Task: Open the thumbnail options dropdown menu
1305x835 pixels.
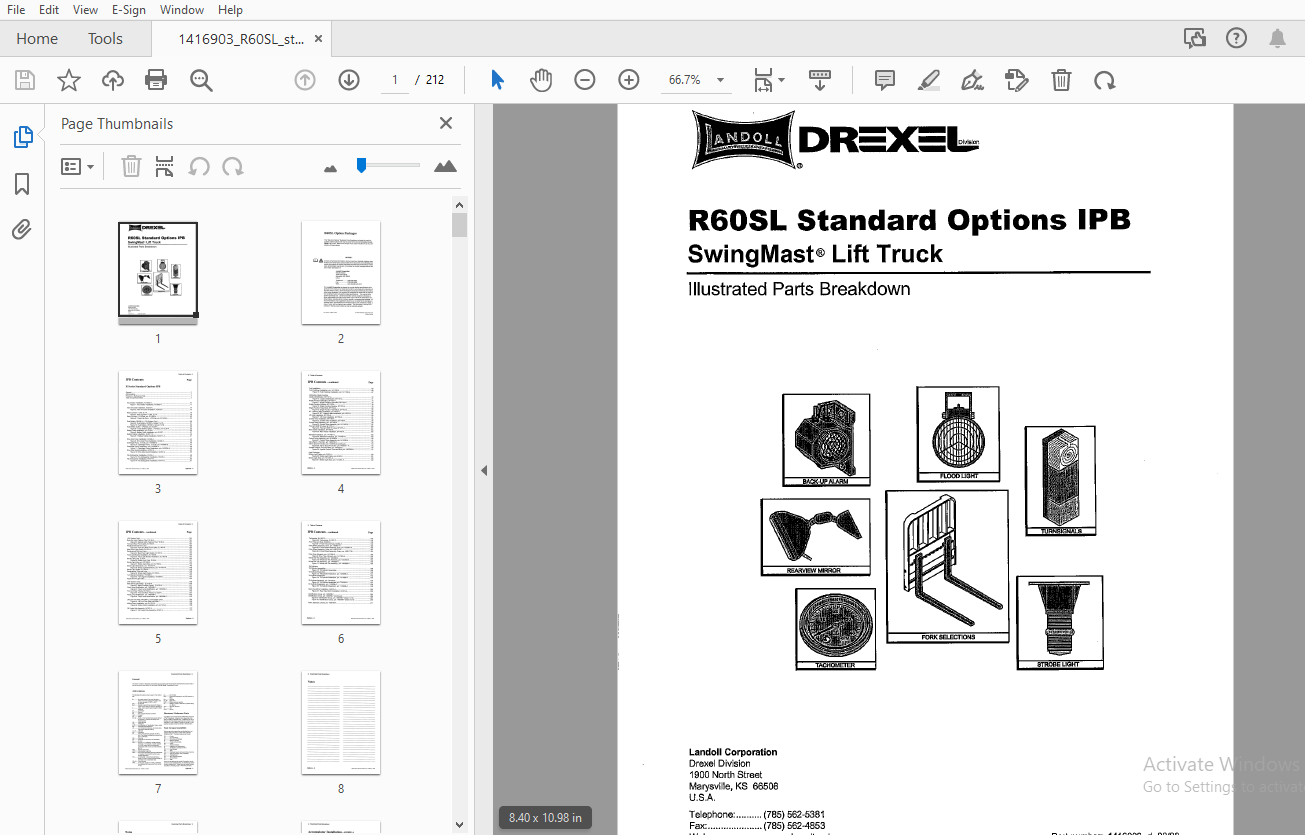Action: pyautogui.click(x=77, y=167)
